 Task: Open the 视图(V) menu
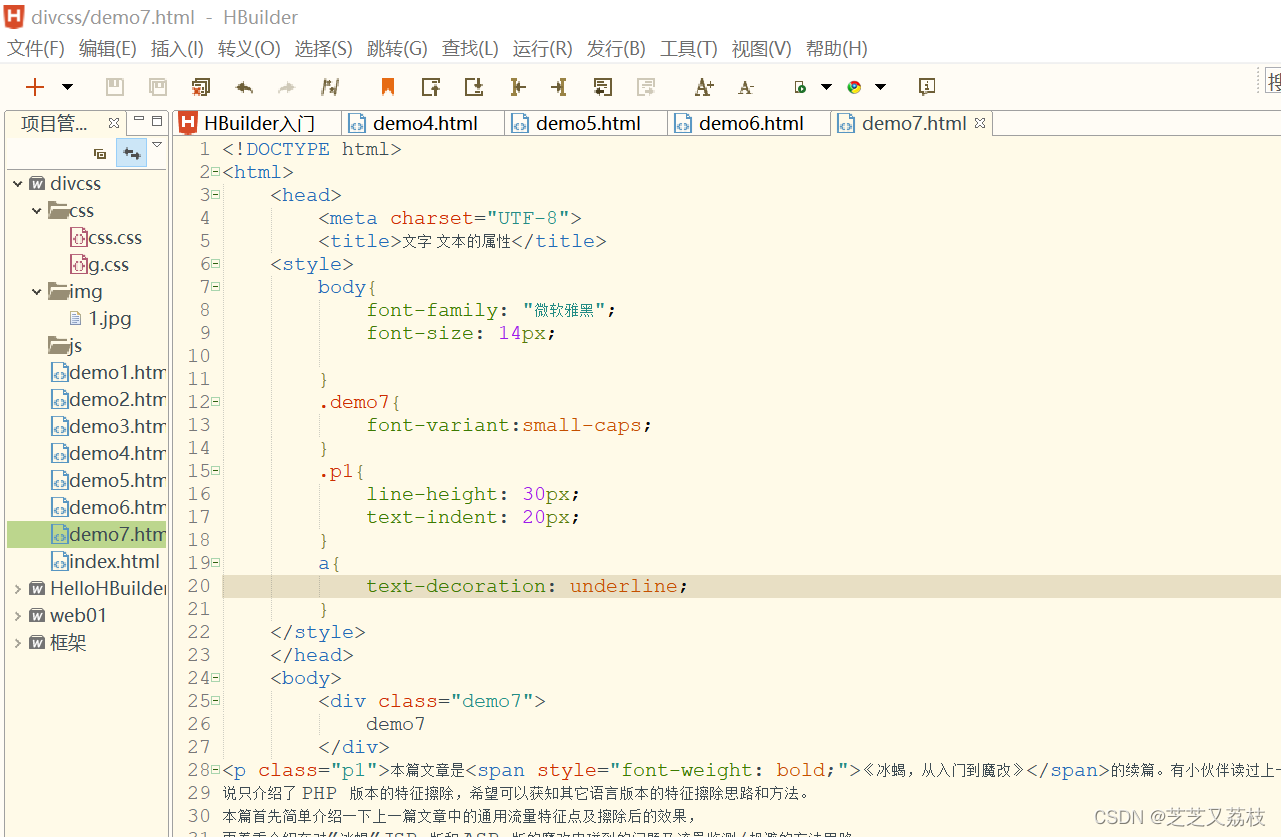tap(761, 49)
